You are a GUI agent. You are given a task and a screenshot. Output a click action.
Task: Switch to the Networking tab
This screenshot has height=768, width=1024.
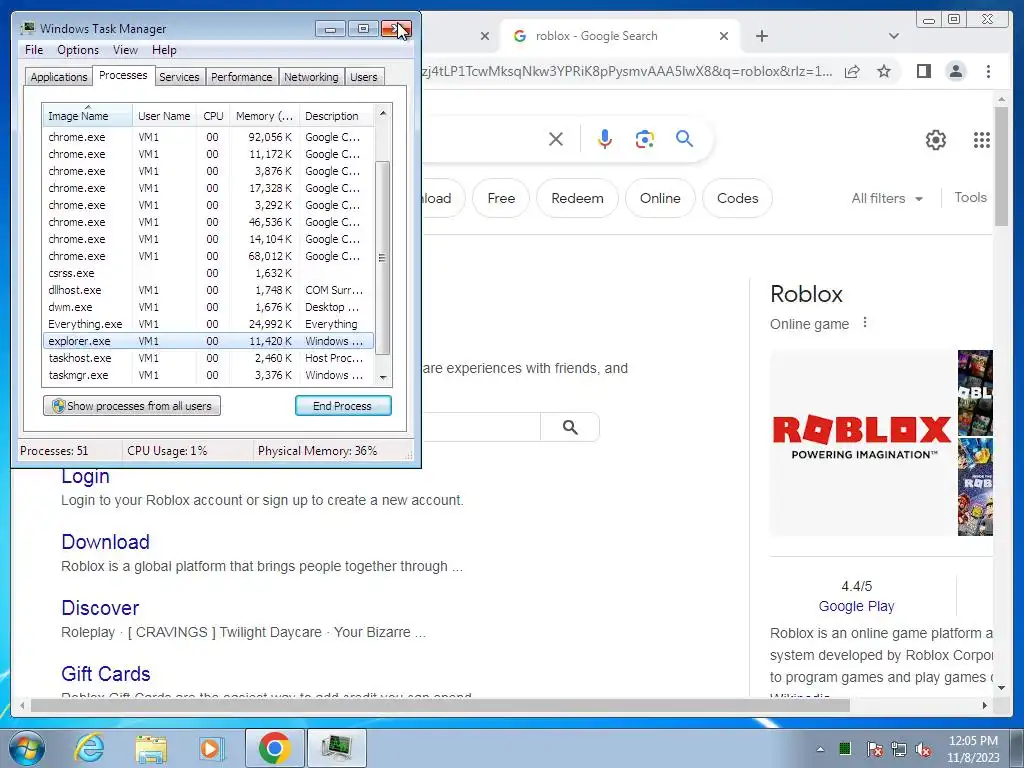pyautogui.click(x=312, y=77)
